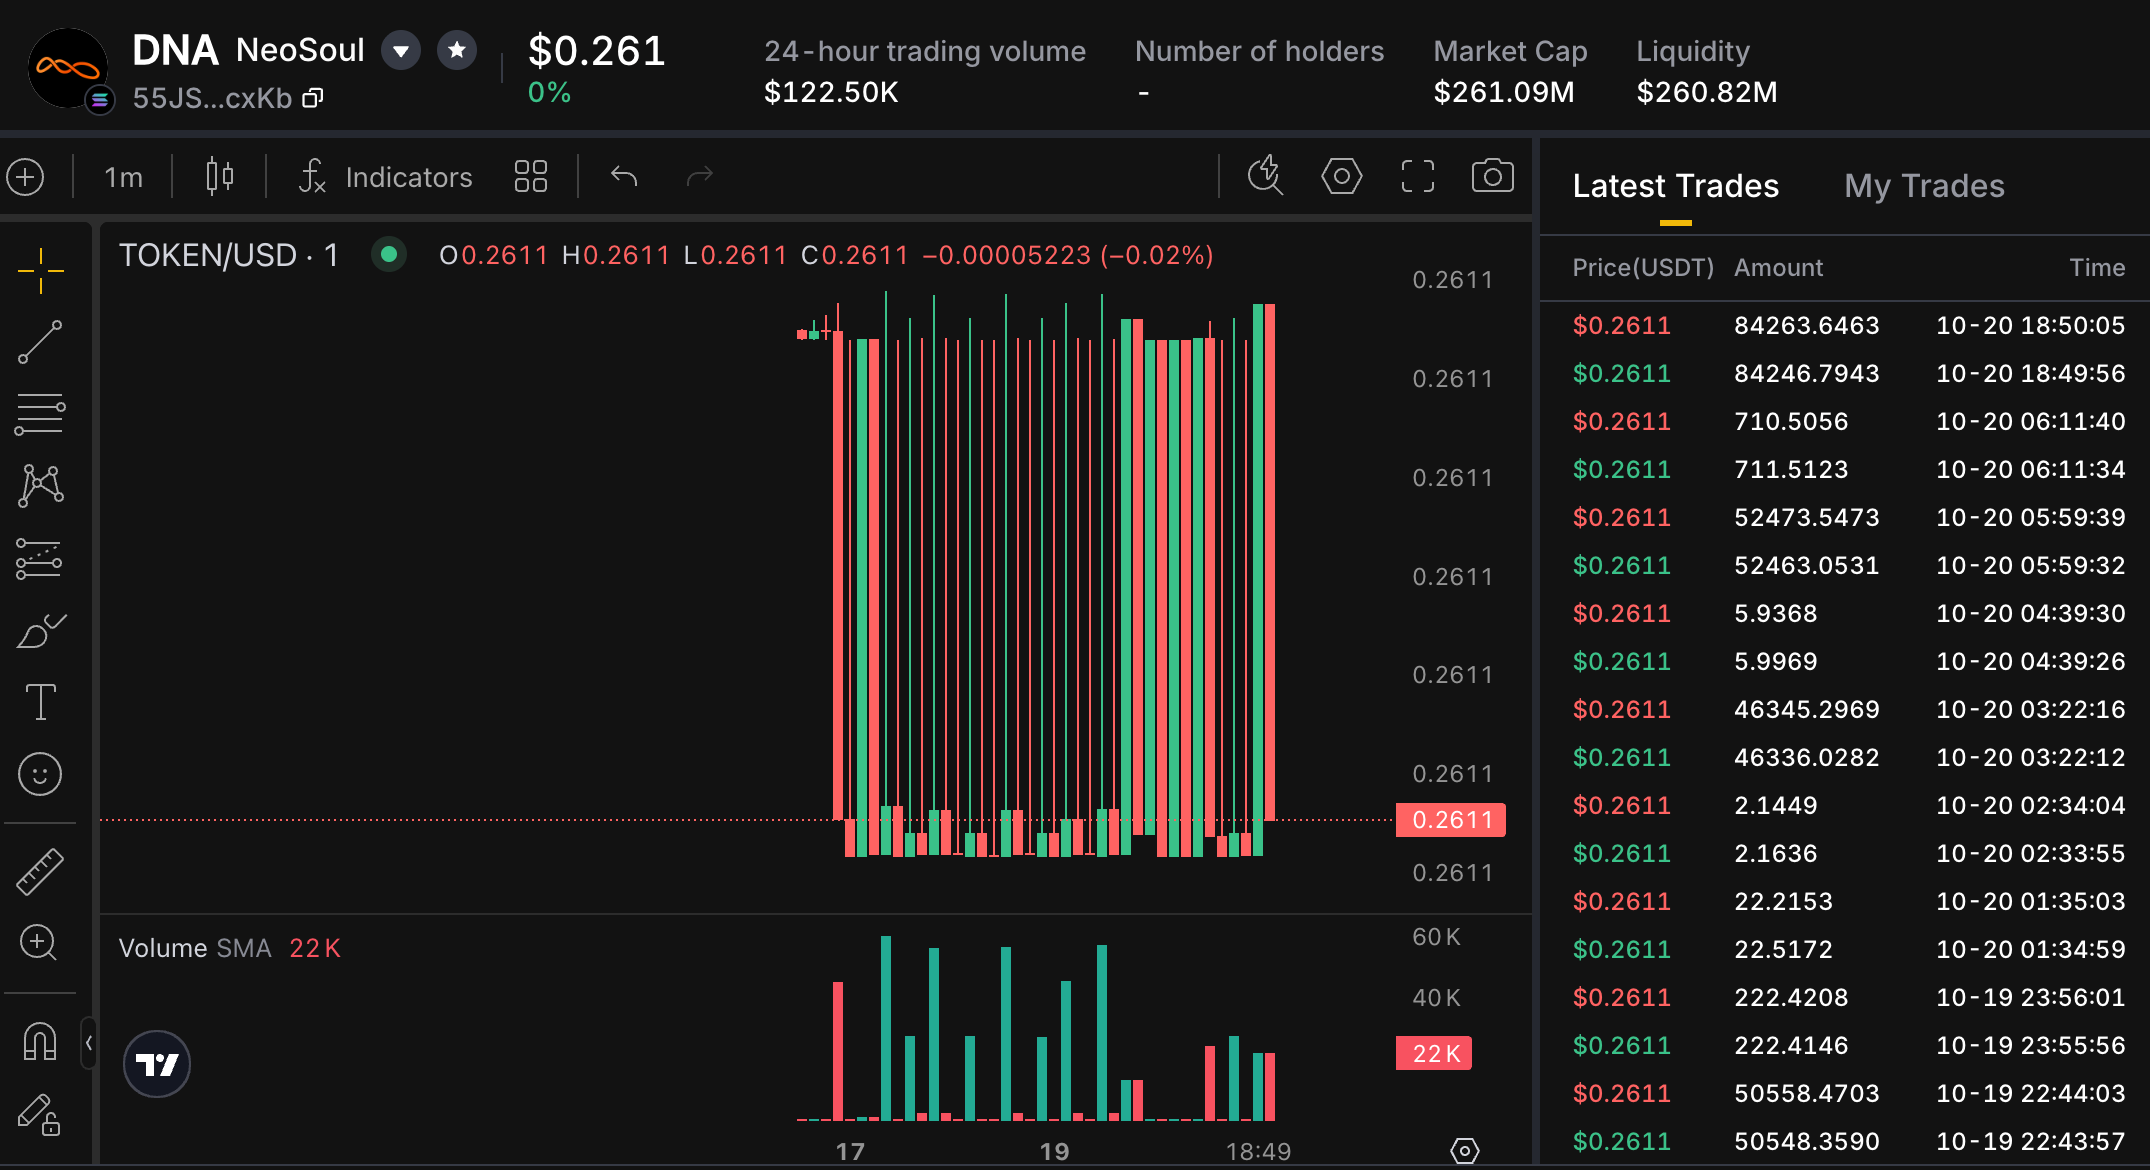The height and width of the screenshot is (1170, 2150).
Task: Open the emoji icons tool
Action: pos(40,774)
